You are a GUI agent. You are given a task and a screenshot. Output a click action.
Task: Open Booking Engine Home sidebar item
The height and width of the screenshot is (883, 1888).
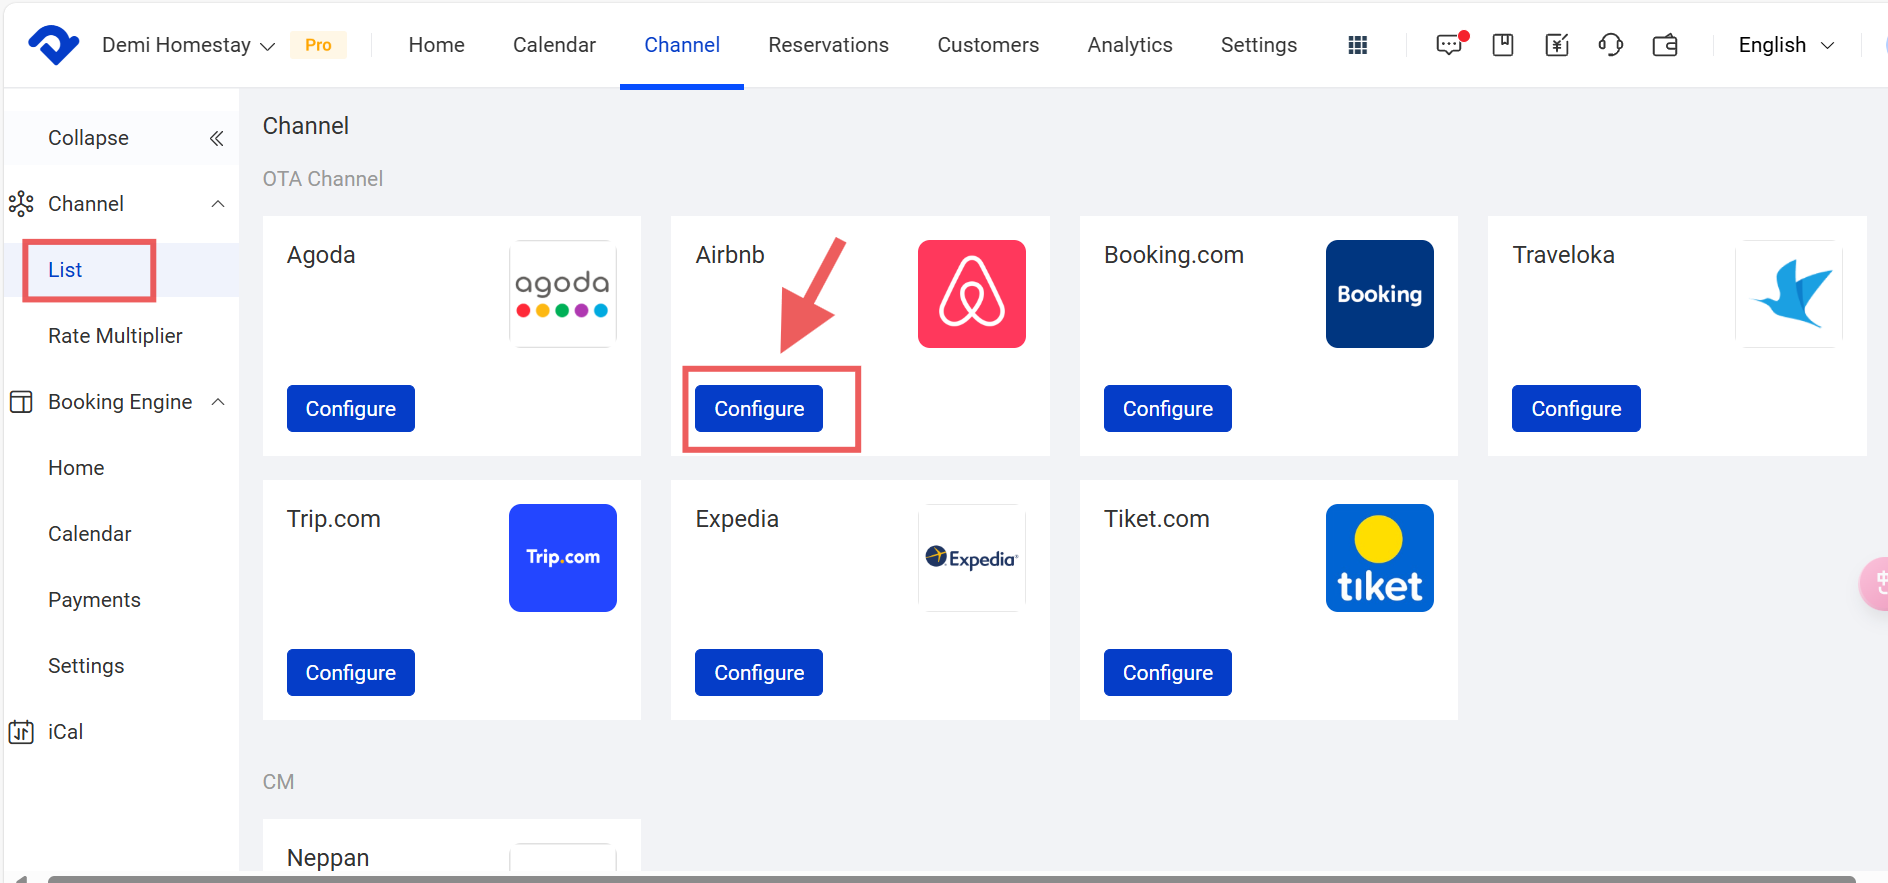click(x=76, y=468)
